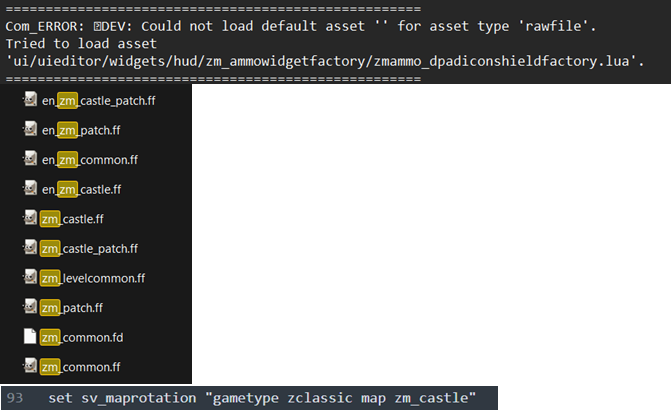671x410 pixels.
Task: Click the en_zm_common.ff file icon
Action: (30, 158)
